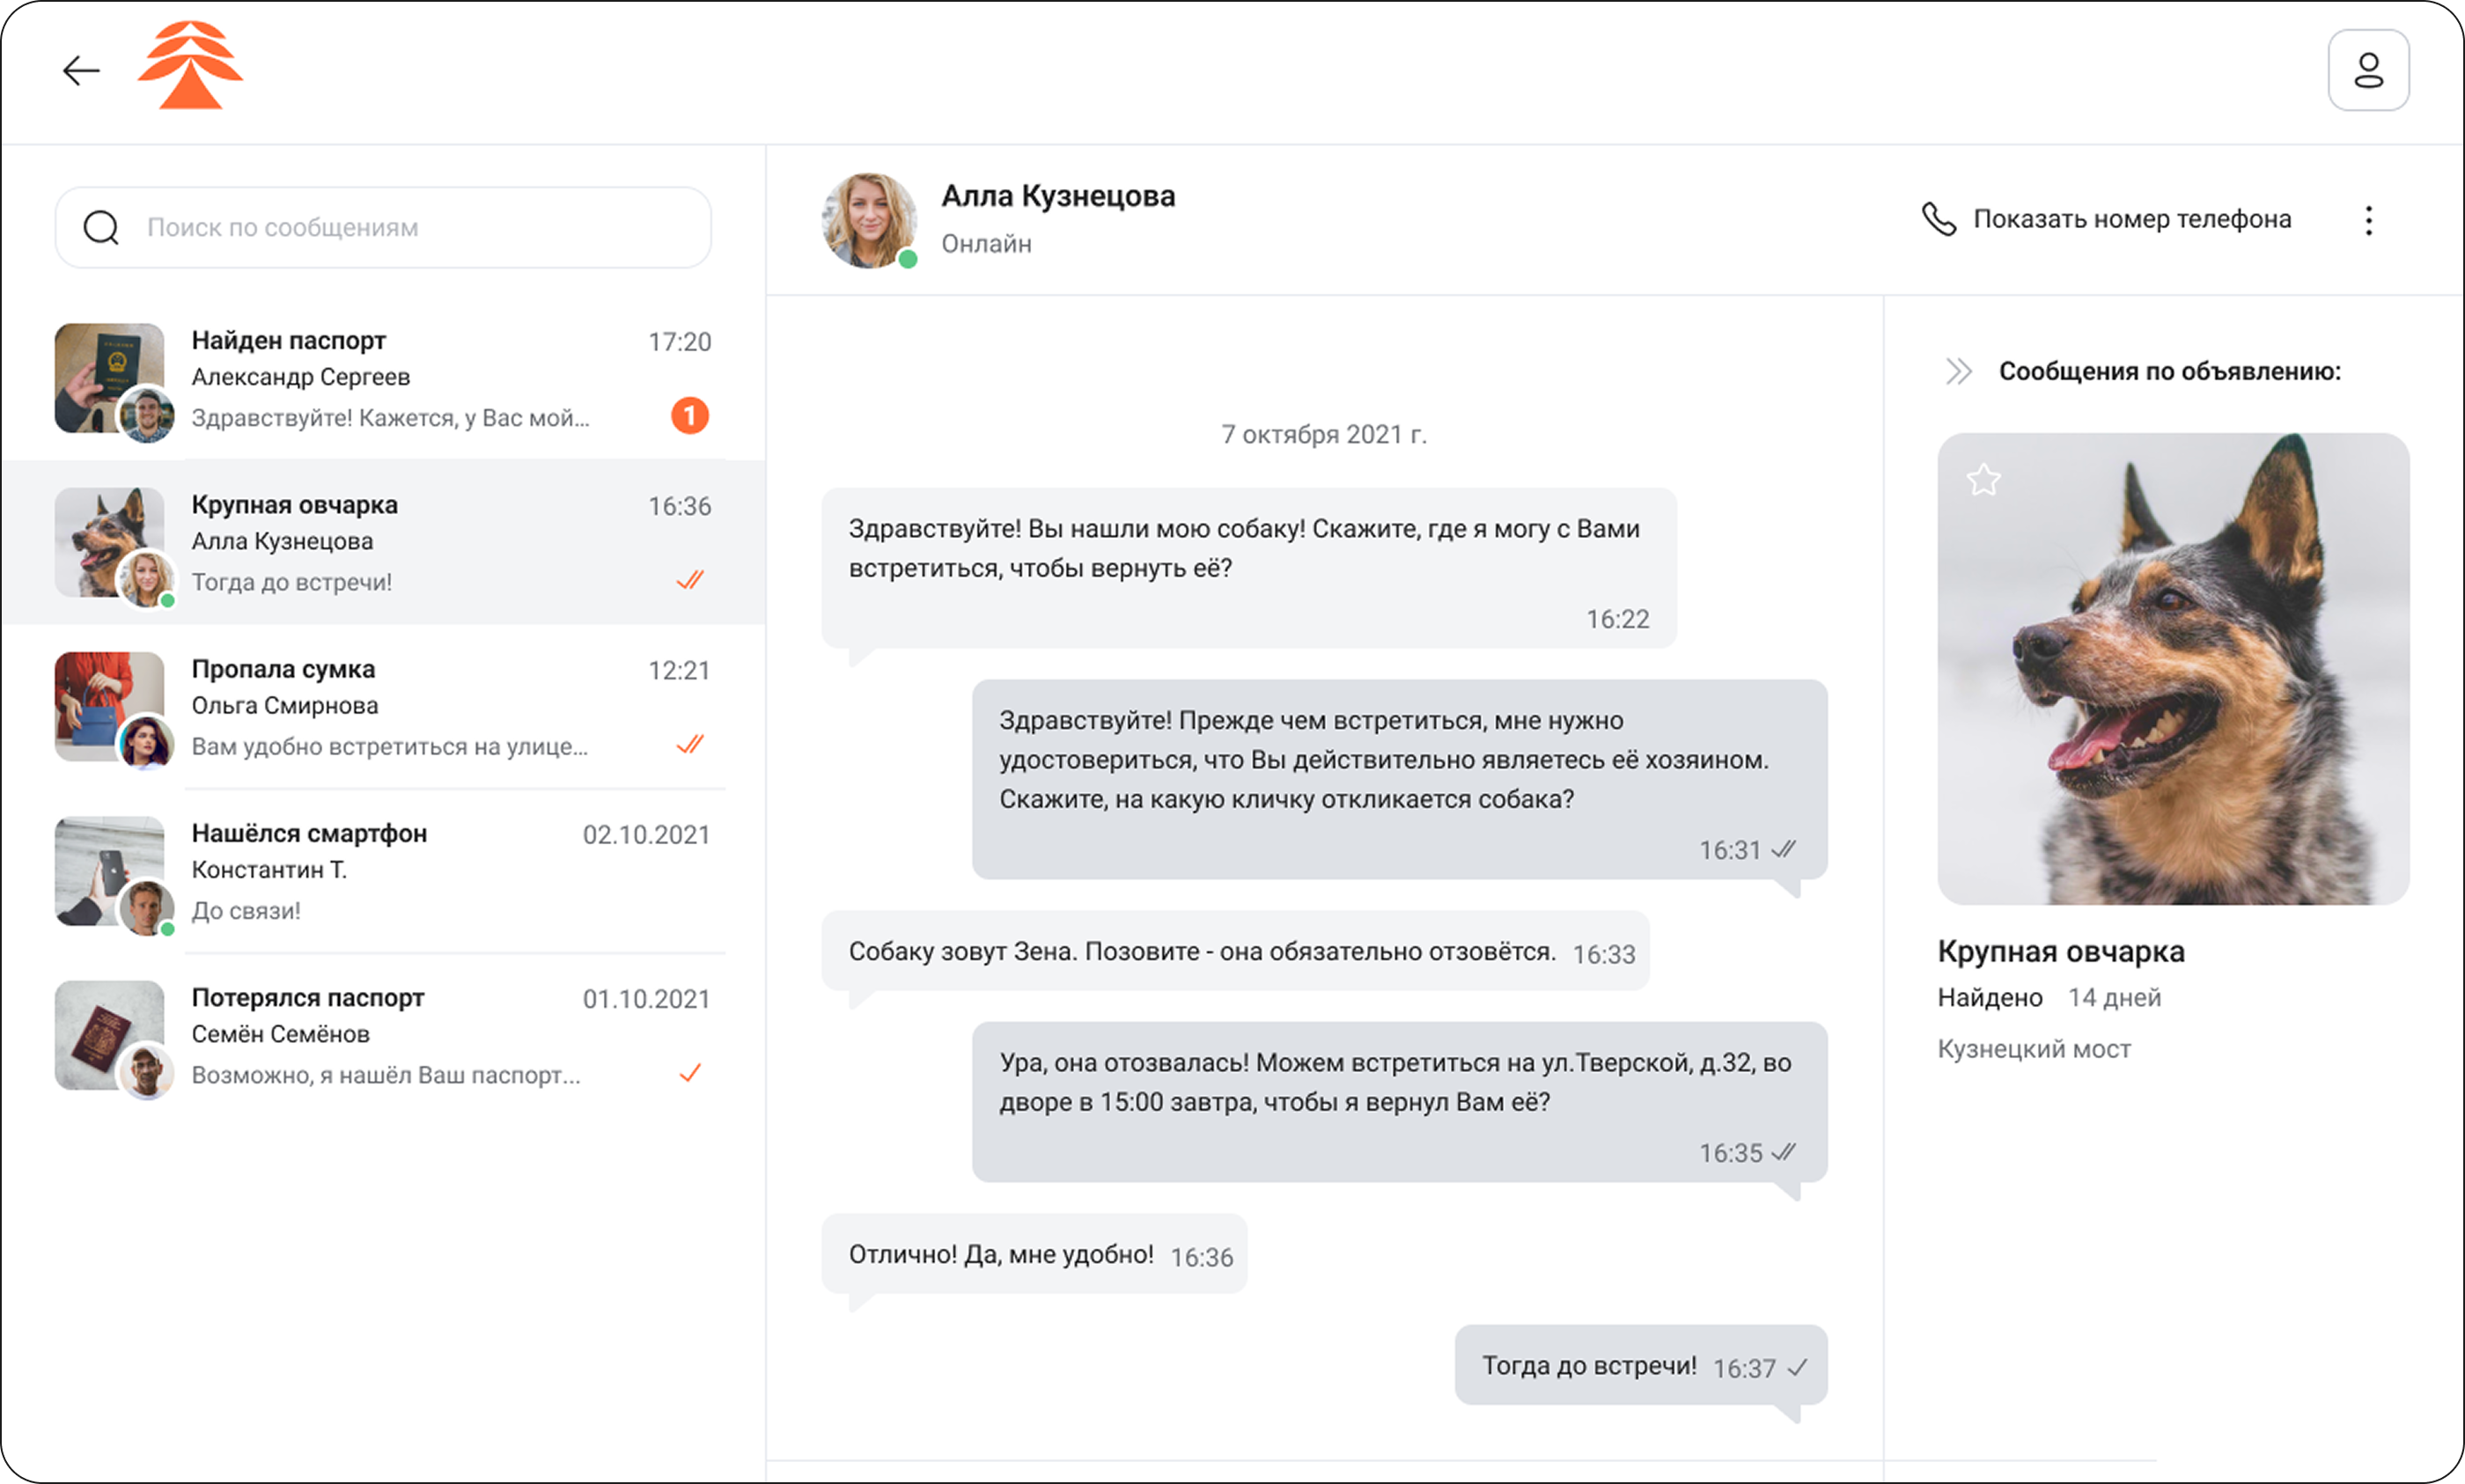Open the Крупная овчарка listing title

pos(2060,951)
